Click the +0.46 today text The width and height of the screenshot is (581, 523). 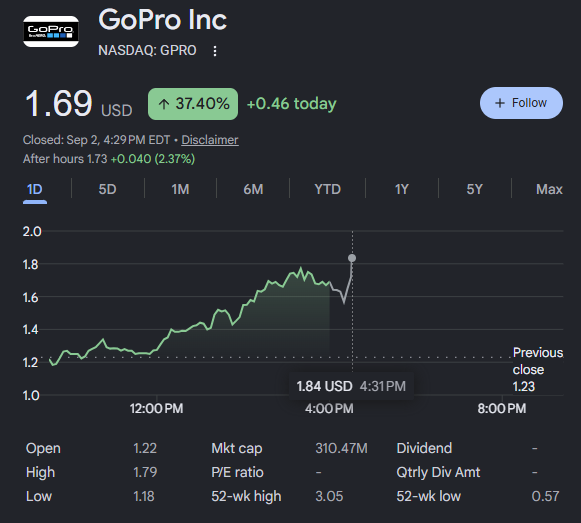click(x=291, y=104)
